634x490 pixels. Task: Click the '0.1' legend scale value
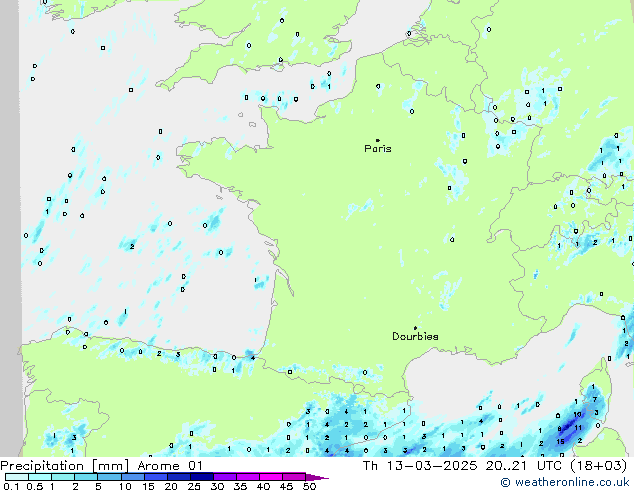(x=11, y=486)
